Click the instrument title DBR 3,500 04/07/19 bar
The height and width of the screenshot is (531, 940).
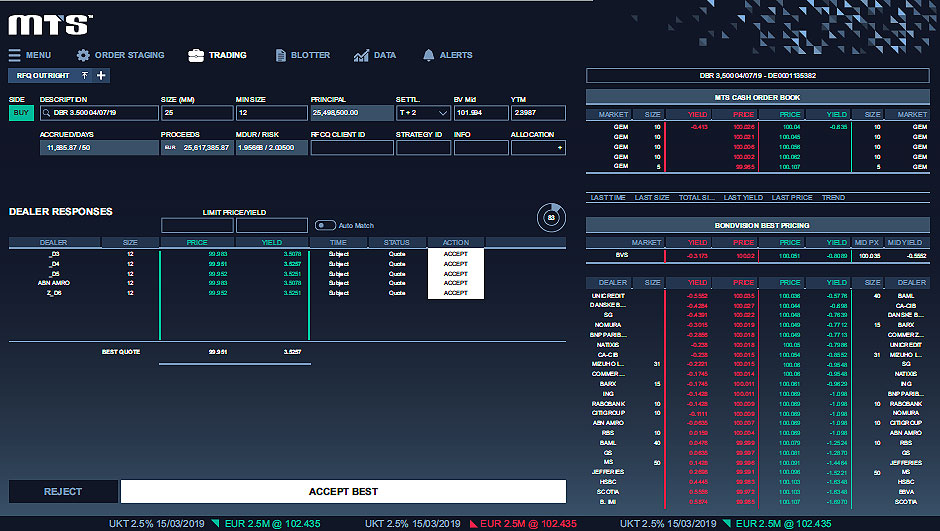pos(757,76)
